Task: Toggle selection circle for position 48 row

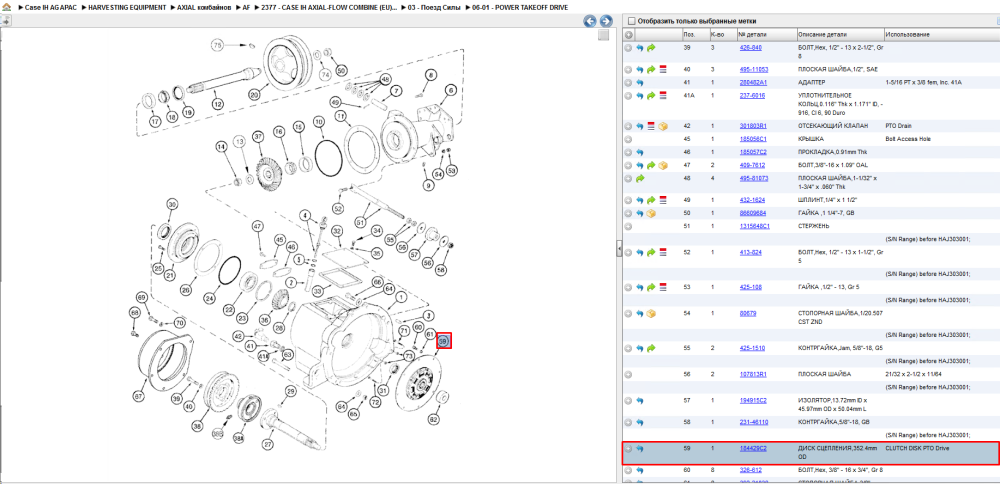Action: 629,178
